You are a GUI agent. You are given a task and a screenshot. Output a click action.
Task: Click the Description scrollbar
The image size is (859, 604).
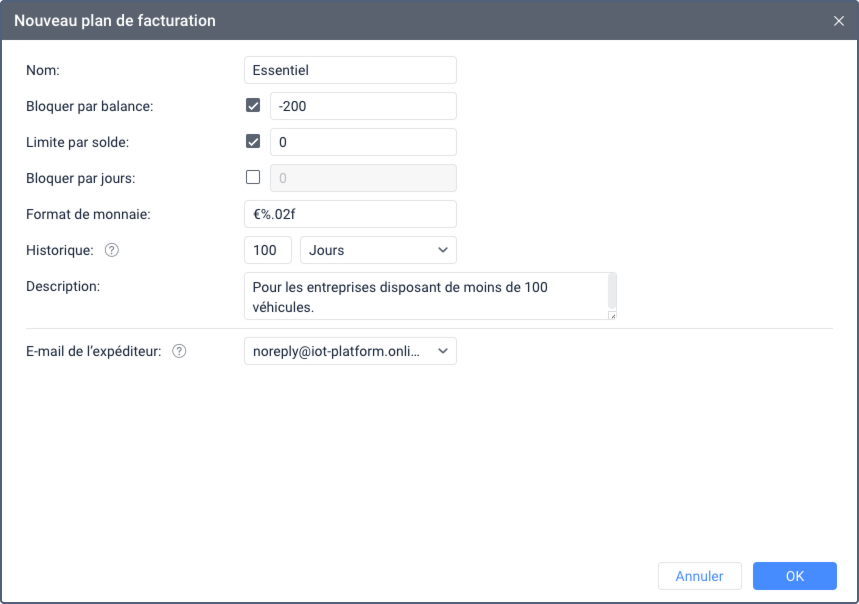click(x=612, y=292)
